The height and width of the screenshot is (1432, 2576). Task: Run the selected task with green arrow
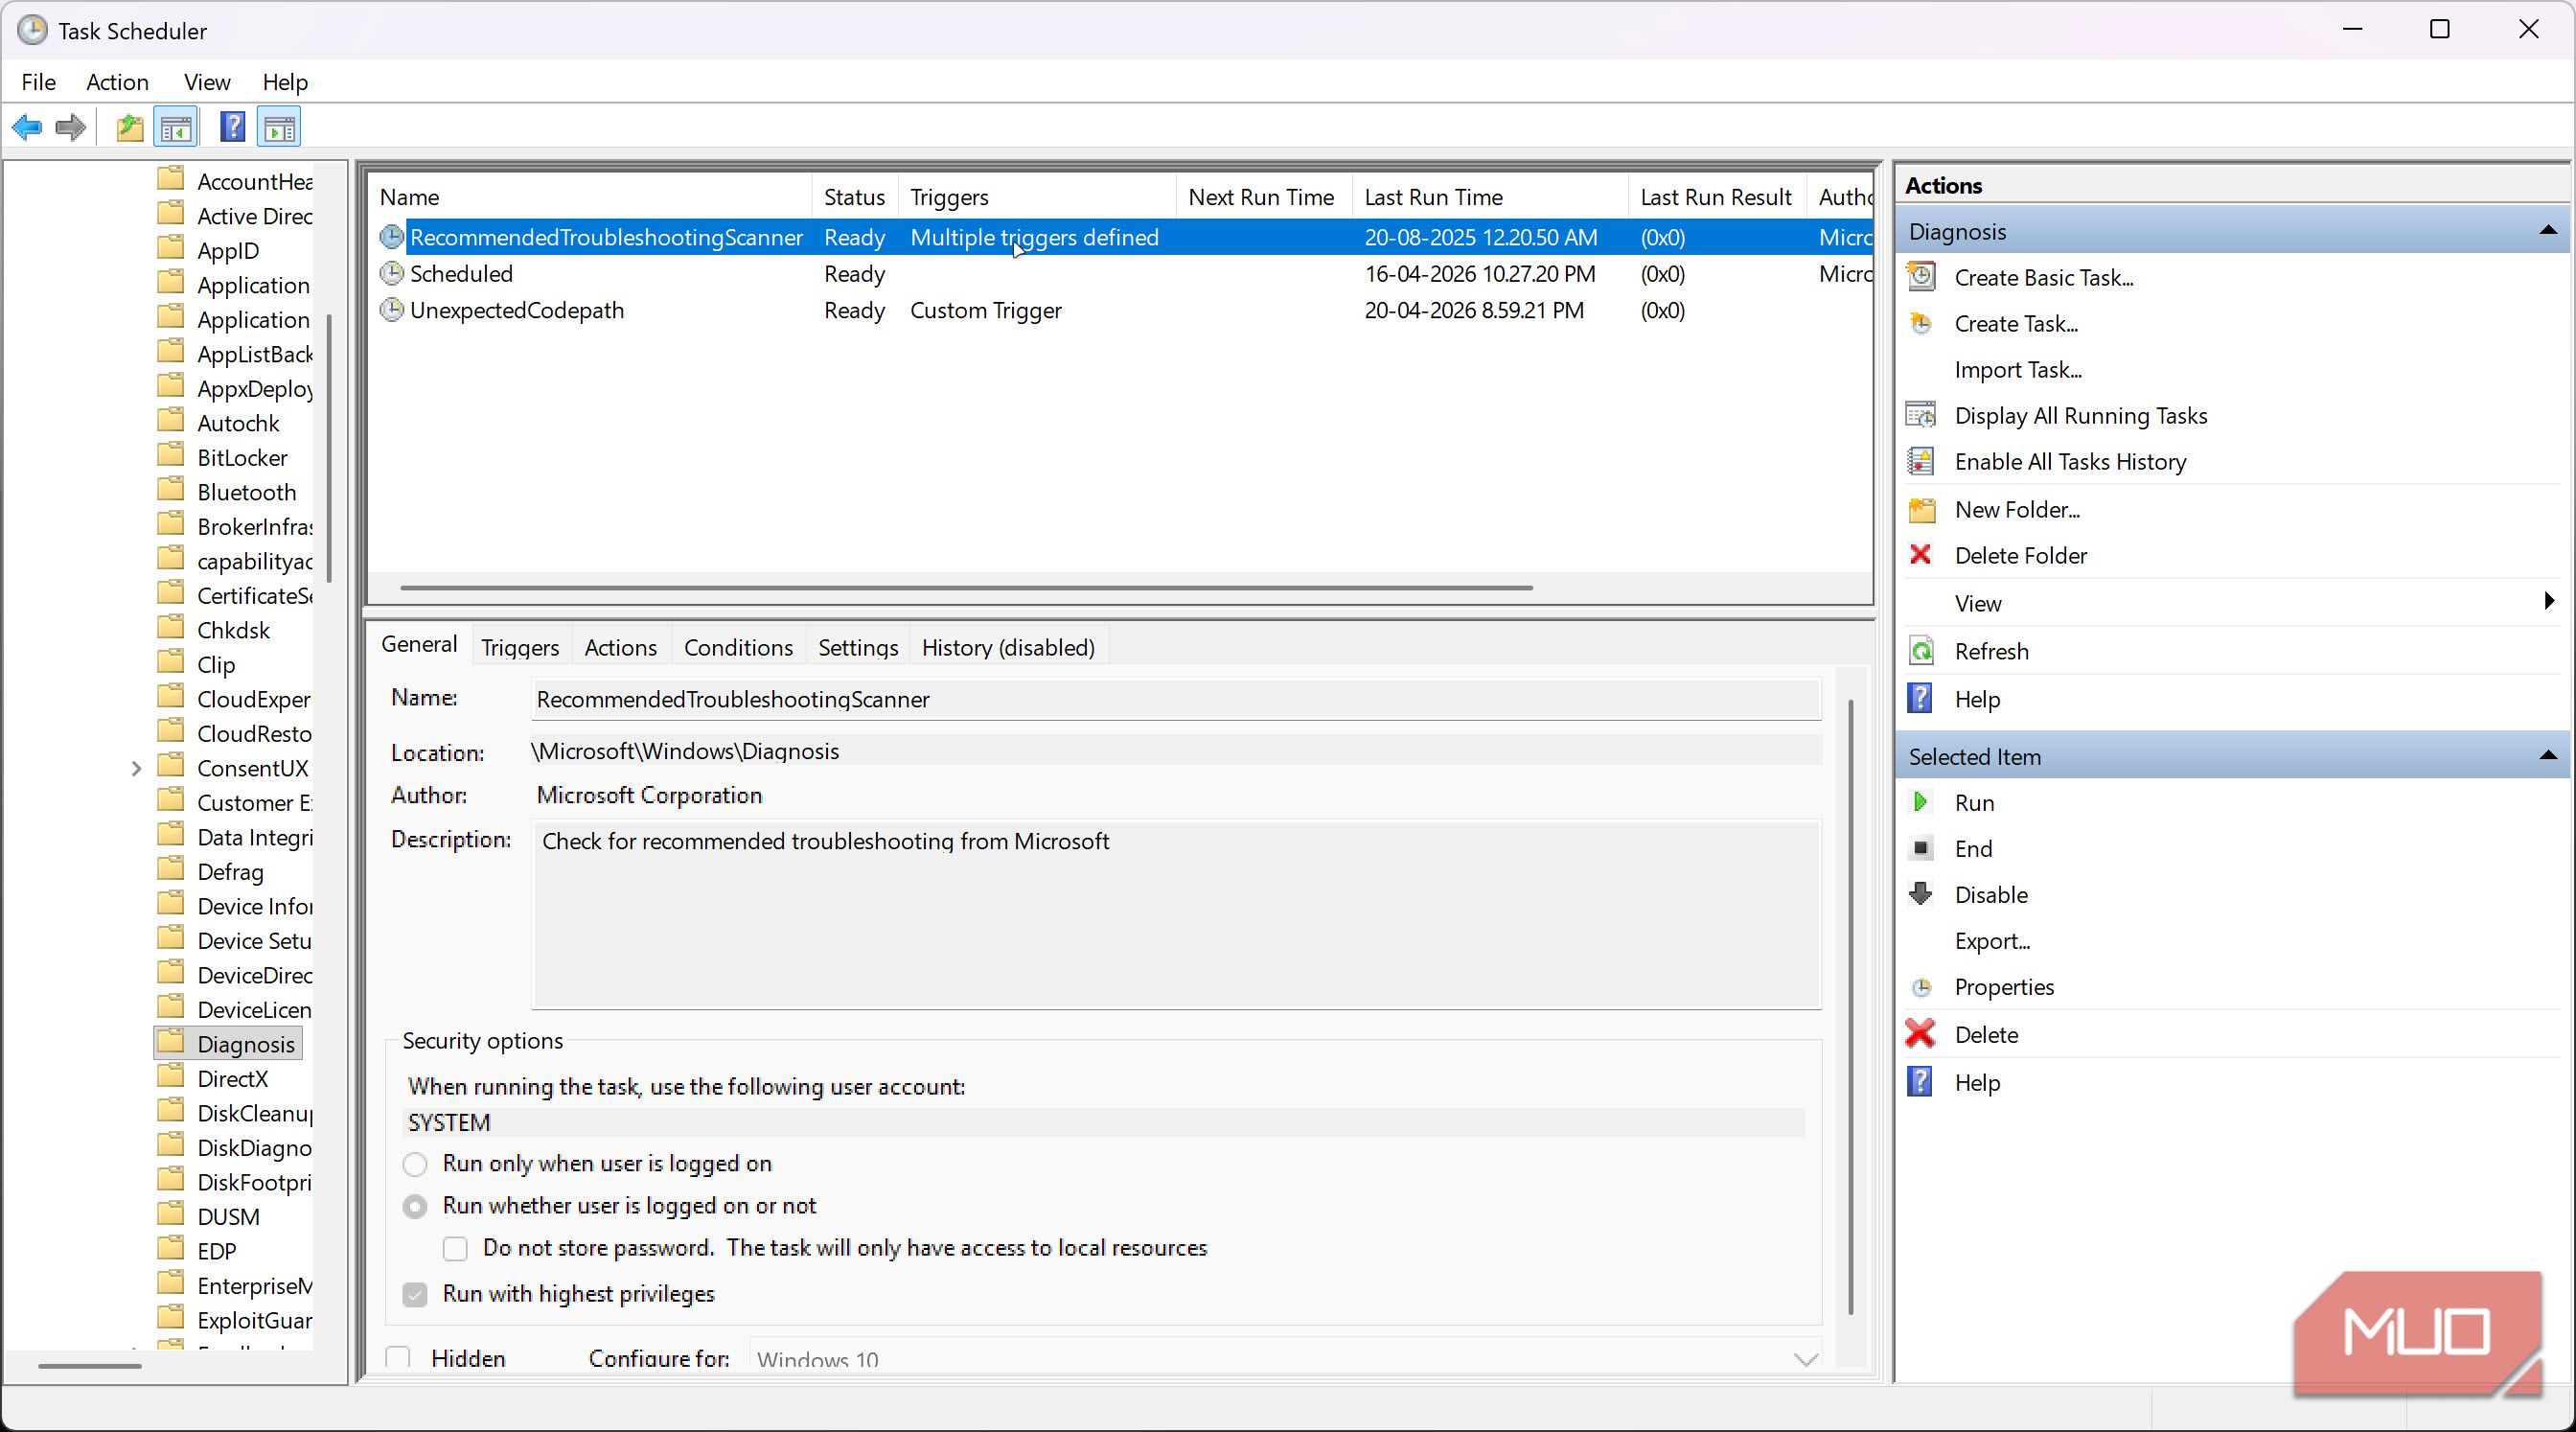1920,802
